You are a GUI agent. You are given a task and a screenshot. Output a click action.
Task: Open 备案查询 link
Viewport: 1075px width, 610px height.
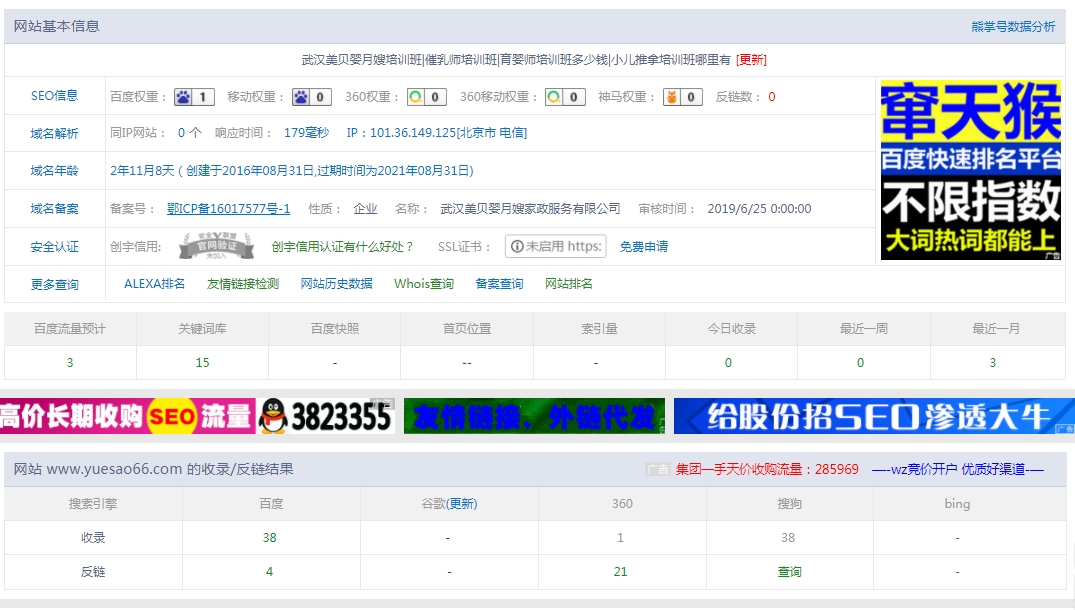tap(499, 284)
